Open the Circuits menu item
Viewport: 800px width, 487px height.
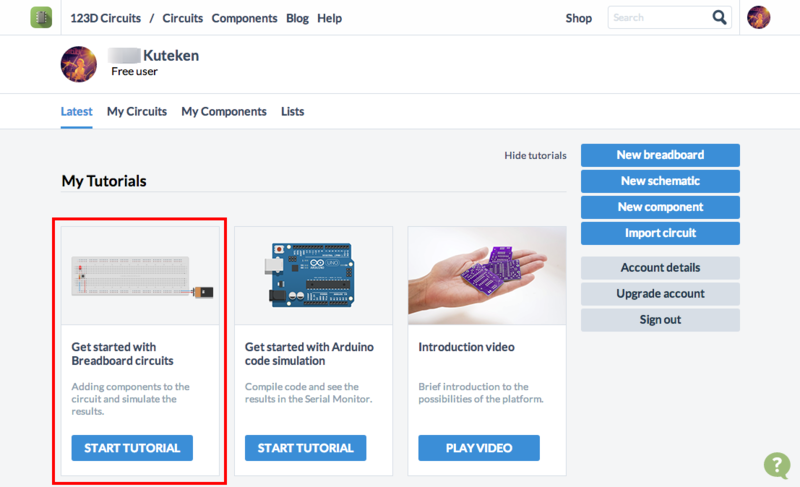click(x=183, y=18)
